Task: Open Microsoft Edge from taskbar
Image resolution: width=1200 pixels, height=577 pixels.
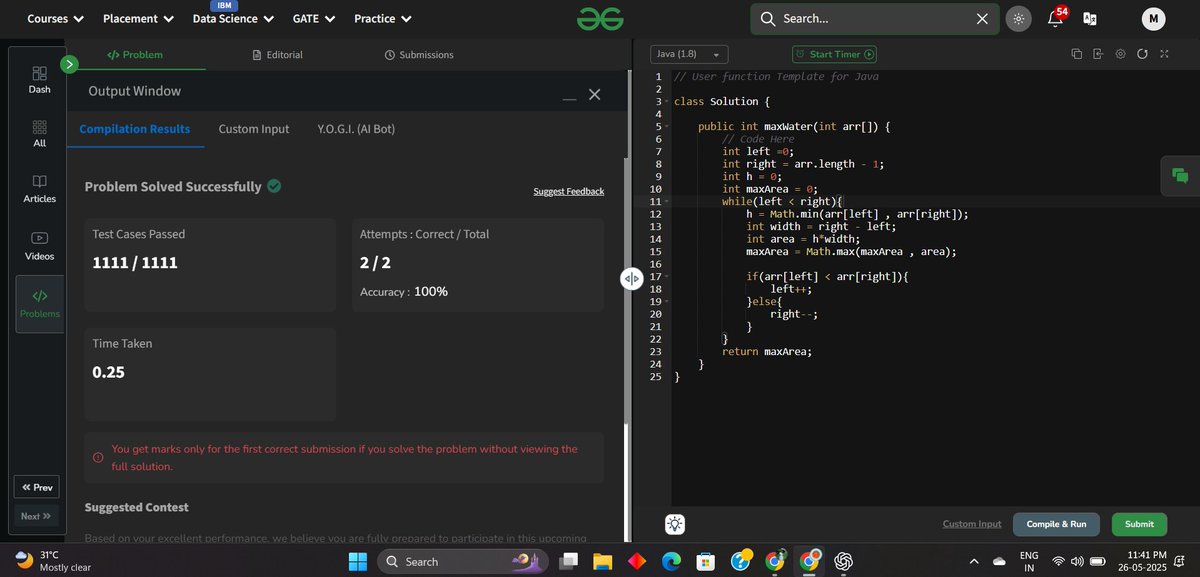Action: point(671,561)
